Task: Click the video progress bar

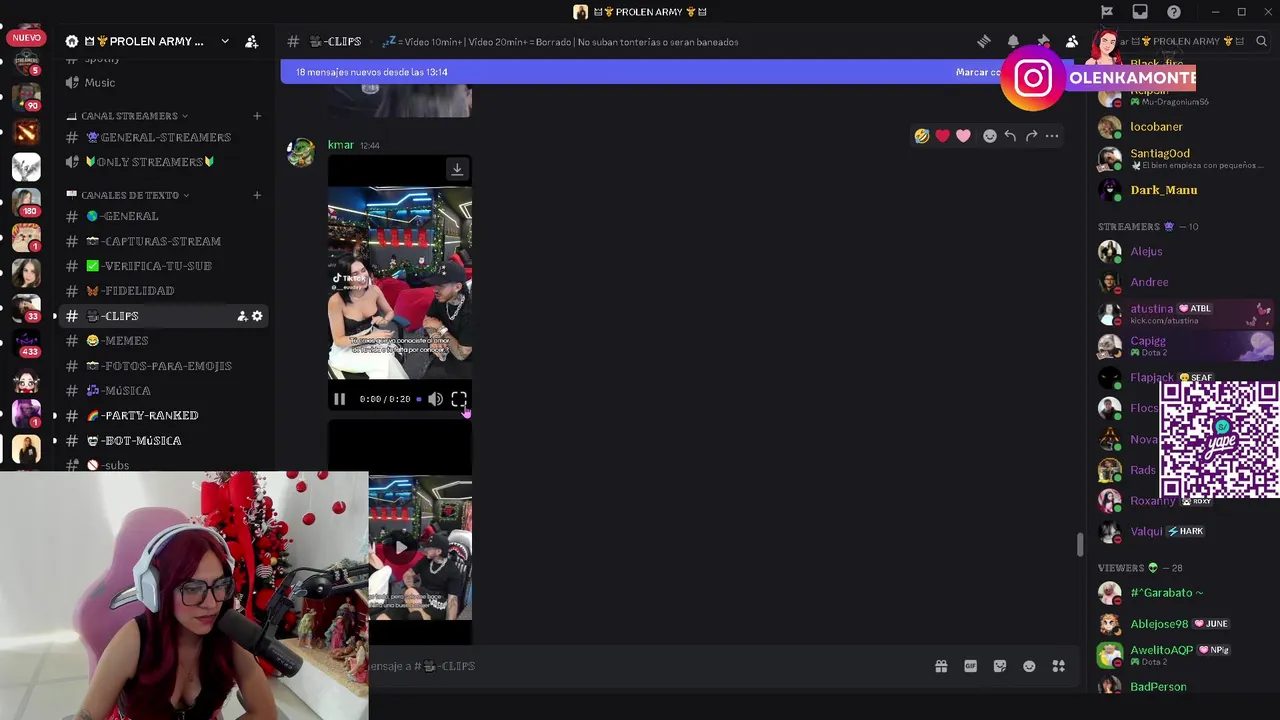Action: point(419,399)
